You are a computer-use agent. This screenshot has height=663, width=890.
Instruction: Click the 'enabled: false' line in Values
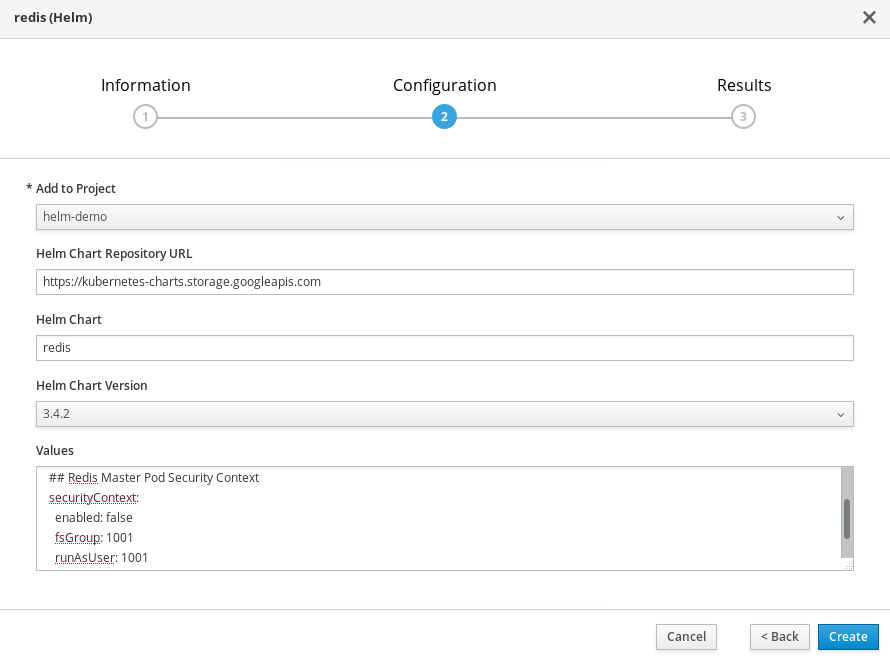93,518
